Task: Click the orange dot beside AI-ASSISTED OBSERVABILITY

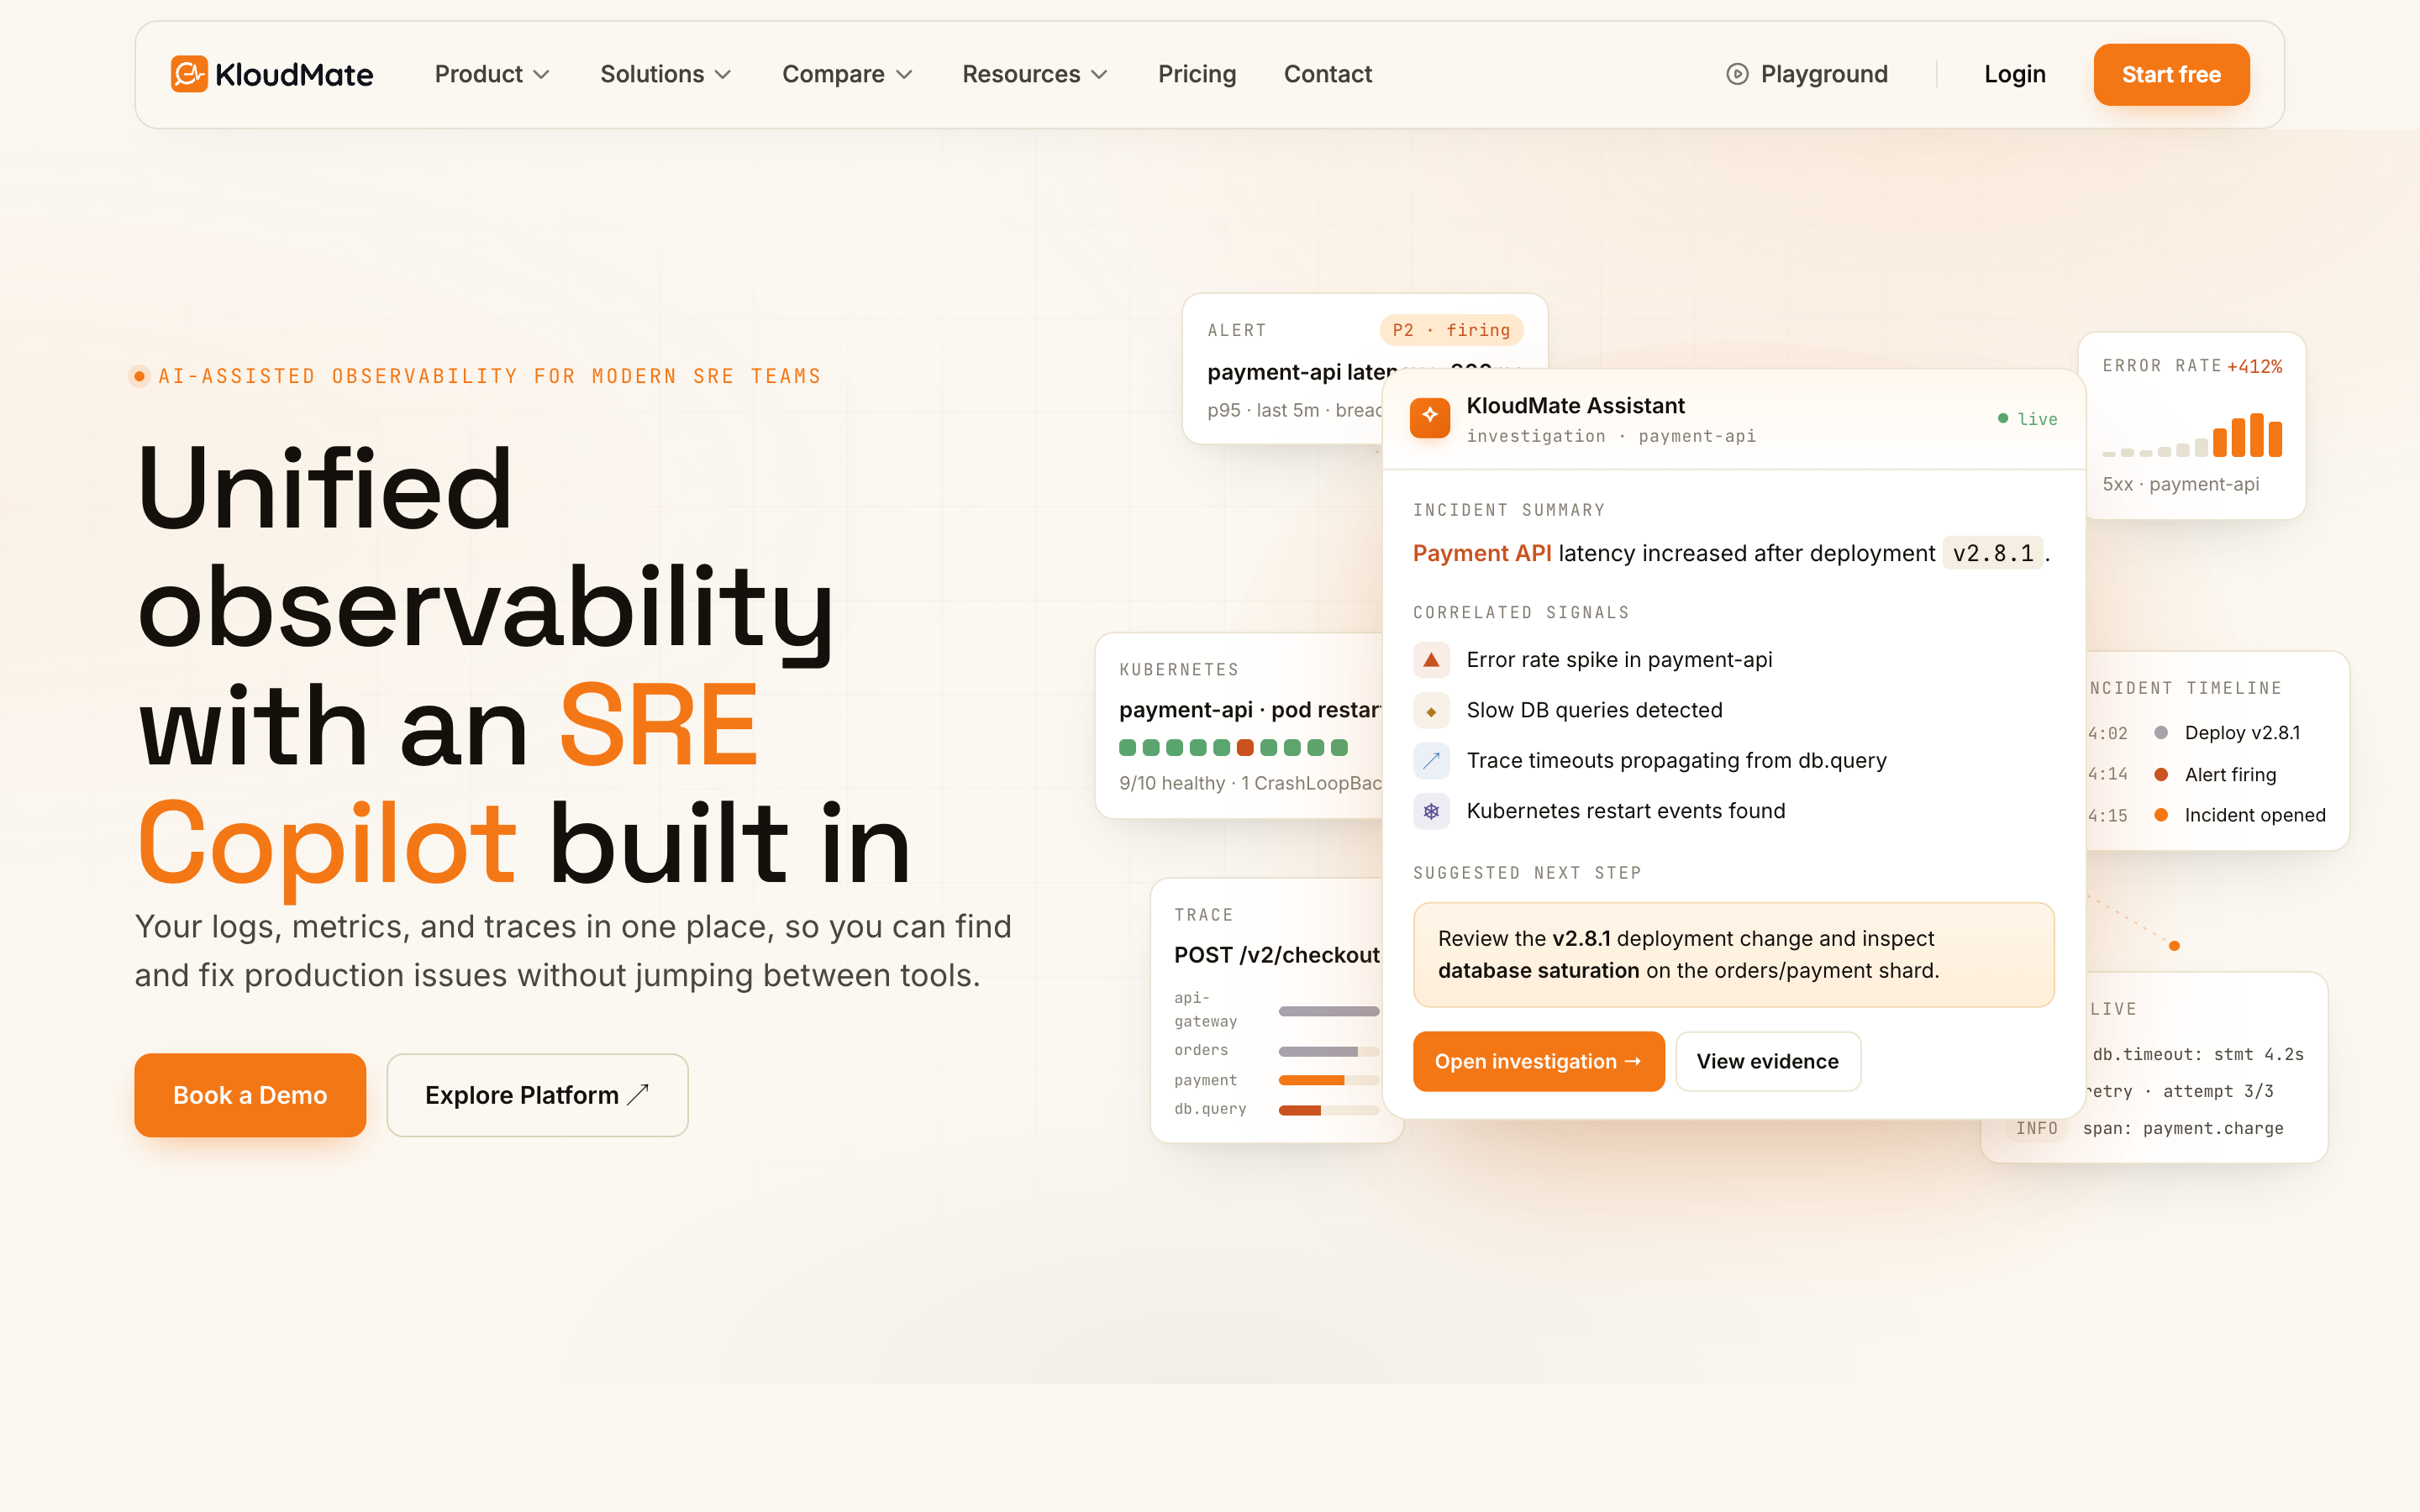Action: click(x=140, y=376)
